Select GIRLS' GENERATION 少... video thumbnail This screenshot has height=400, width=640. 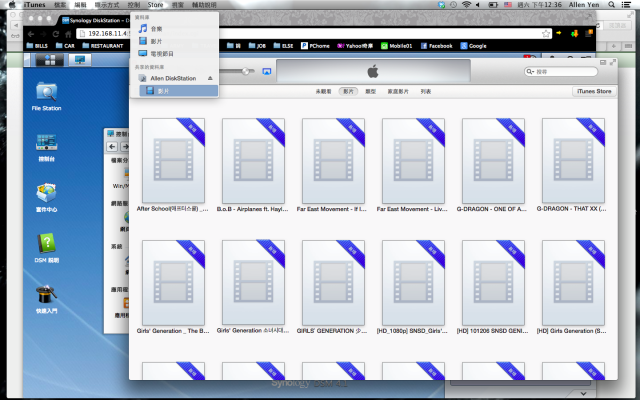click(x=333, y=282)
